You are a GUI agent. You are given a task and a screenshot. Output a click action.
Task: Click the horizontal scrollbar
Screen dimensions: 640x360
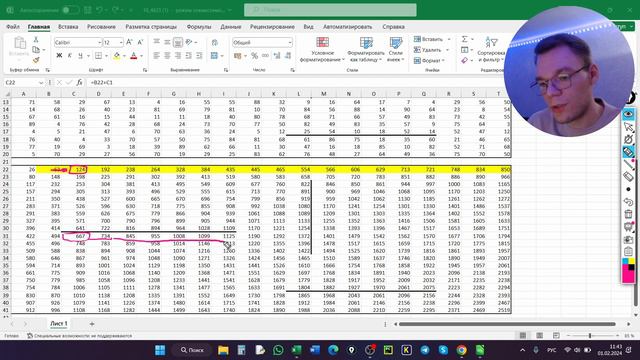point(507,324)
